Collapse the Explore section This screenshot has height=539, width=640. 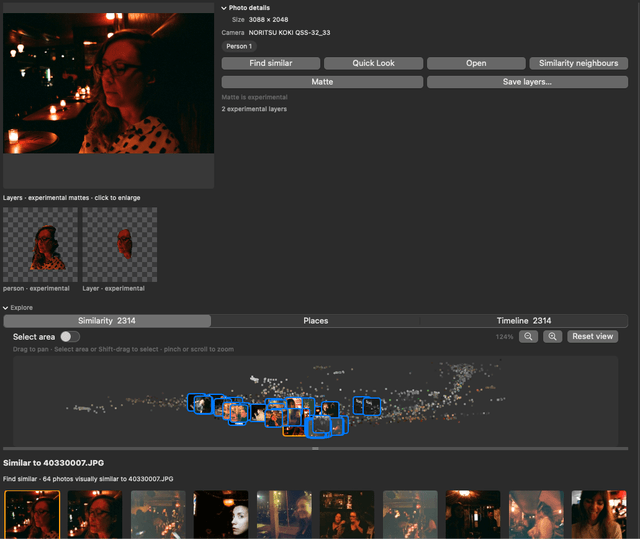pos(6,308)
